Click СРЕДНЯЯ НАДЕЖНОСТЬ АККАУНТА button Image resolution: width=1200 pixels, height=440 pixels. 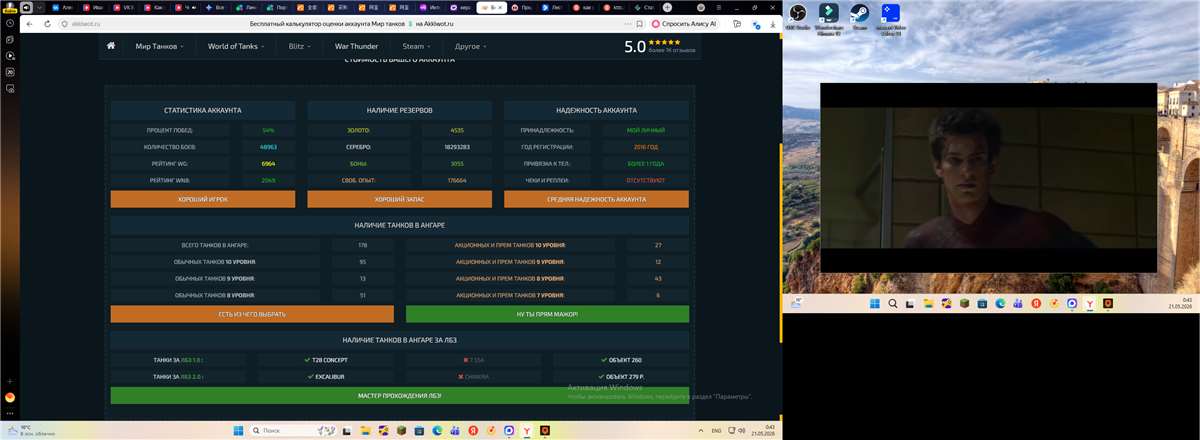pyautogui.click(x=597, y=199)
